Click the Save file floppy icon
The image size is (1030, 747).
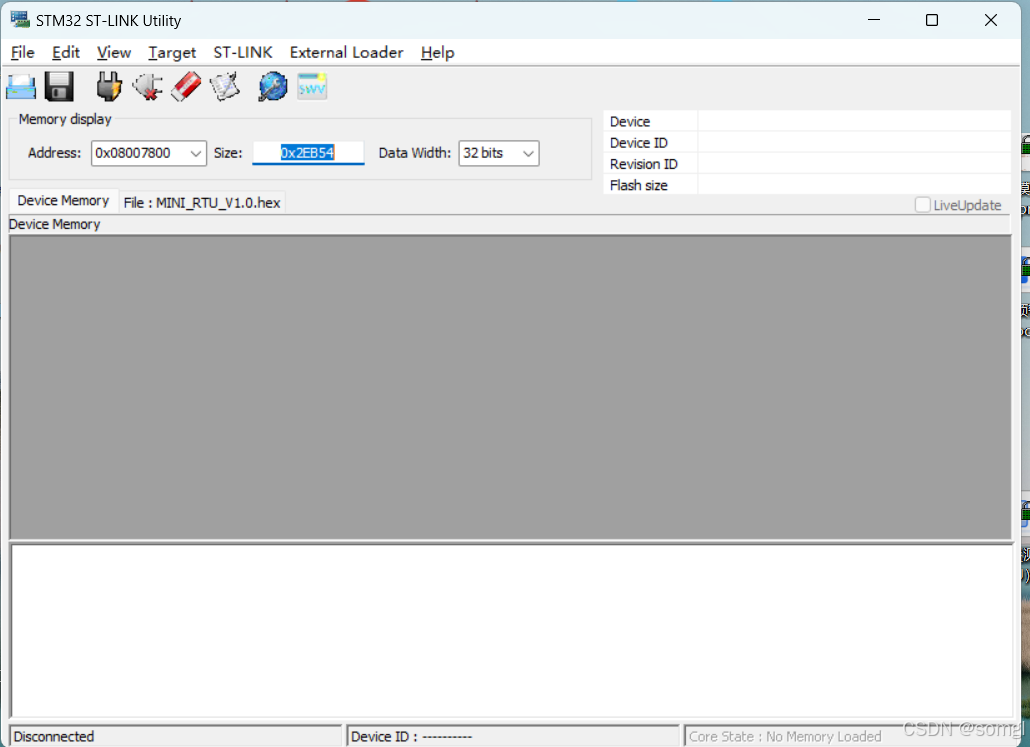59,87
